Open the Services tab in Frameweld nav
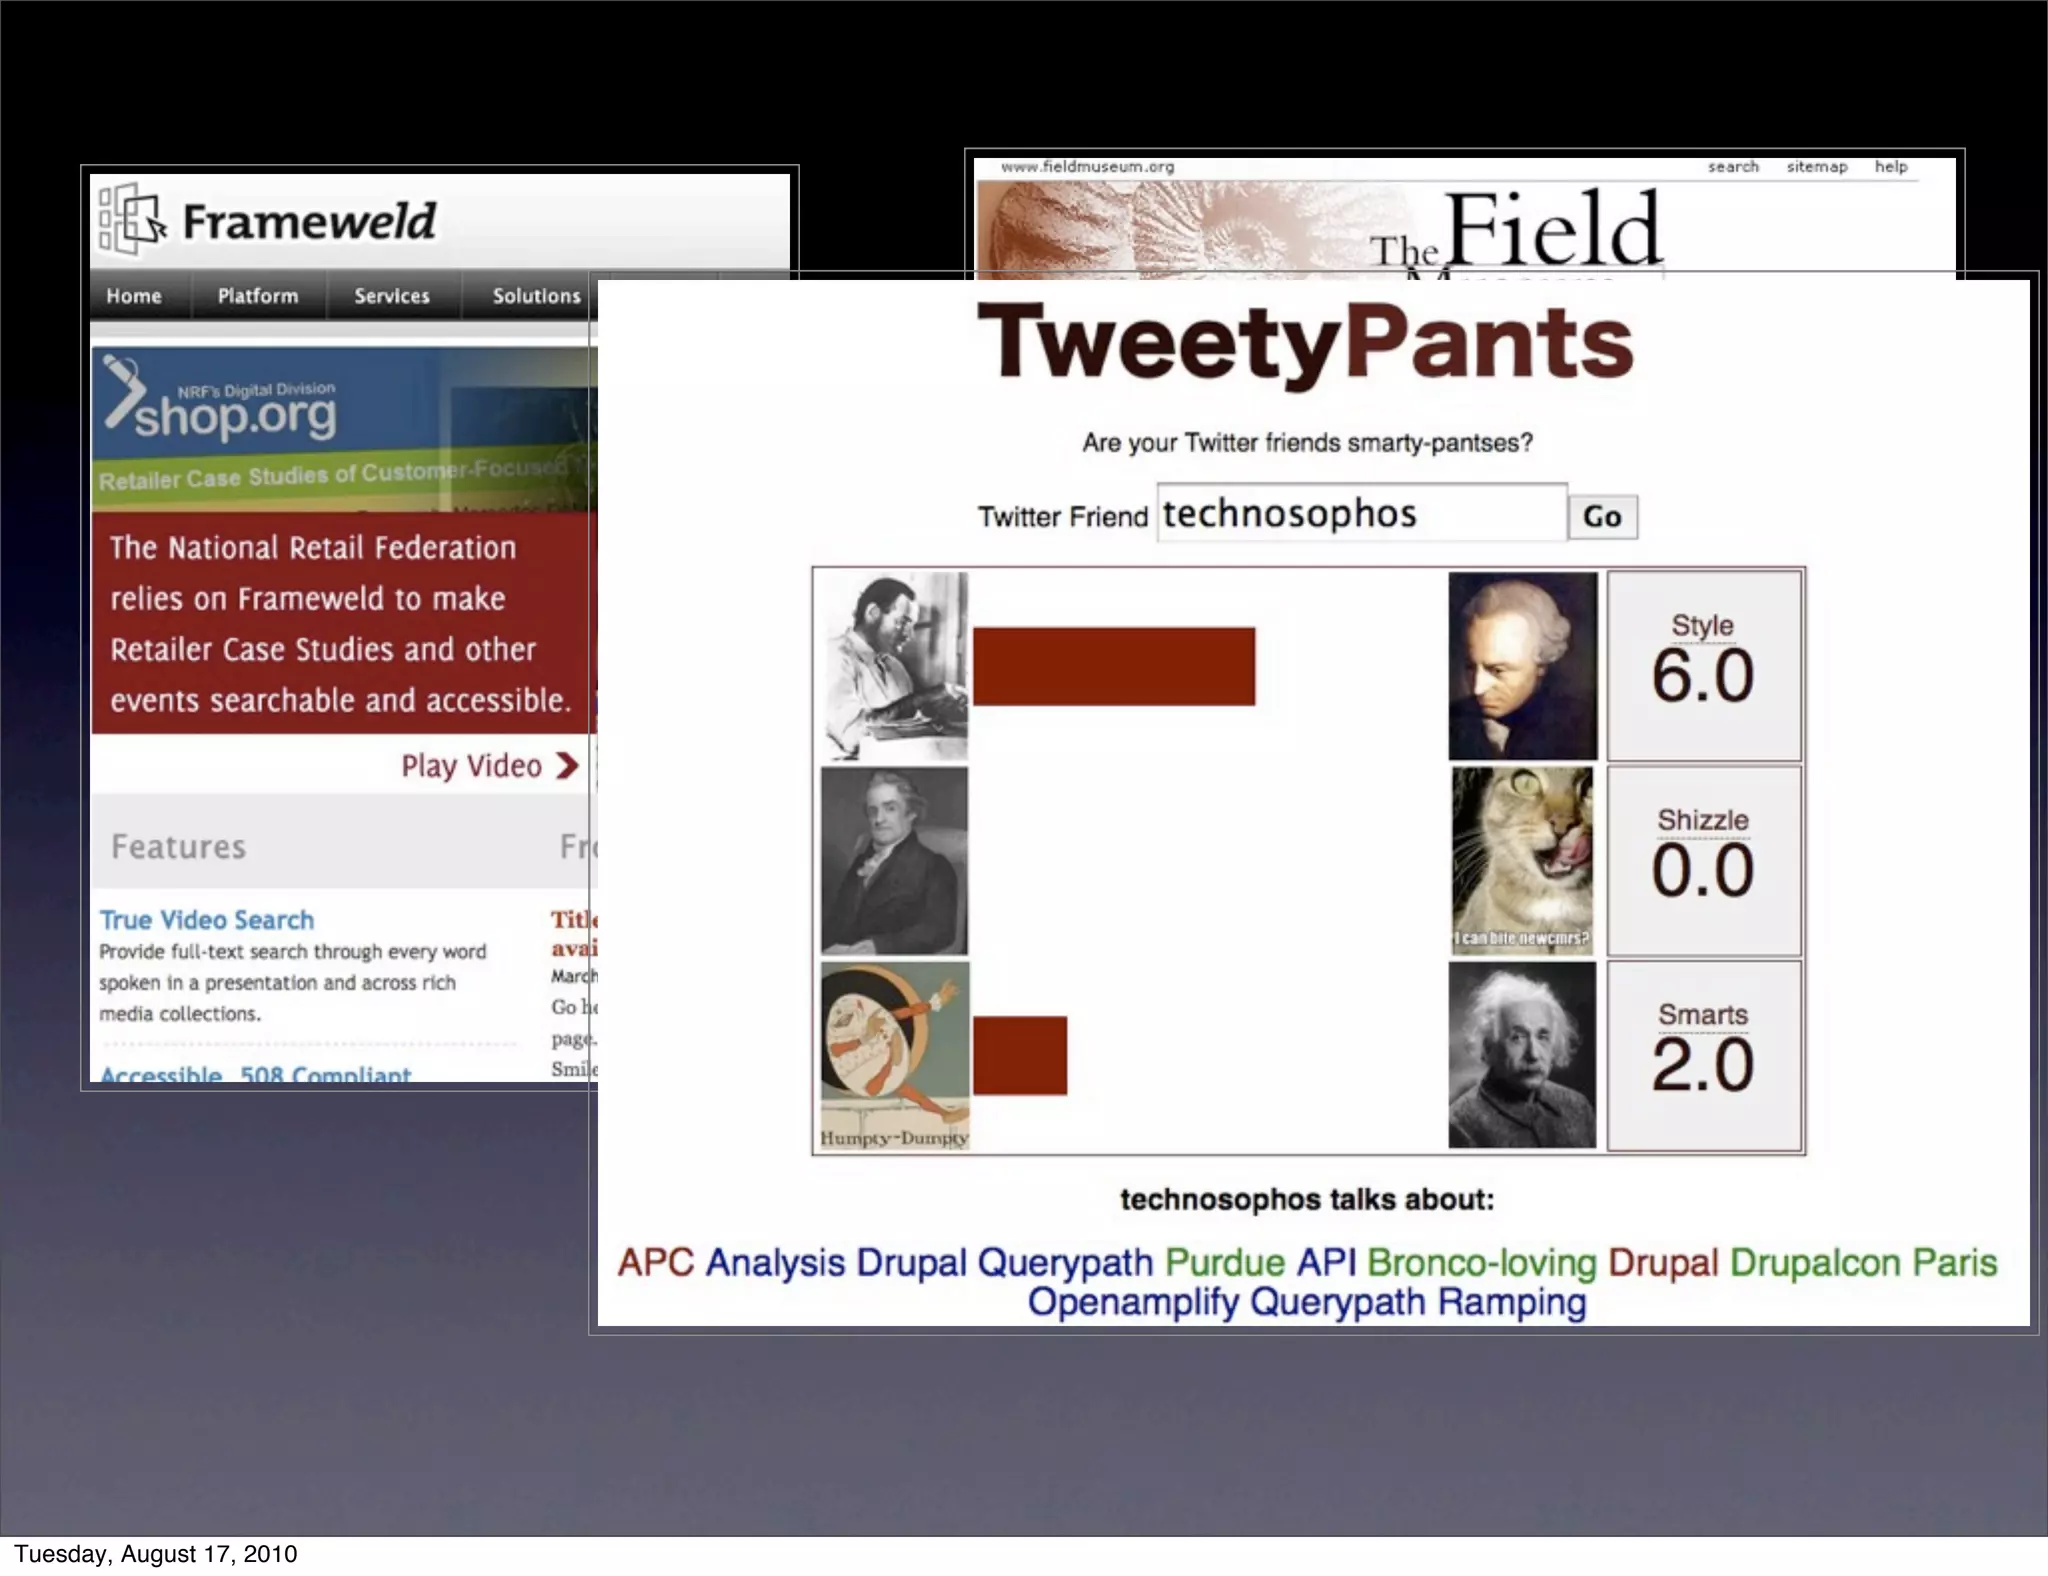This screenshot has height=1576, width=2048. pyautogui.click(x=392, y=296)
